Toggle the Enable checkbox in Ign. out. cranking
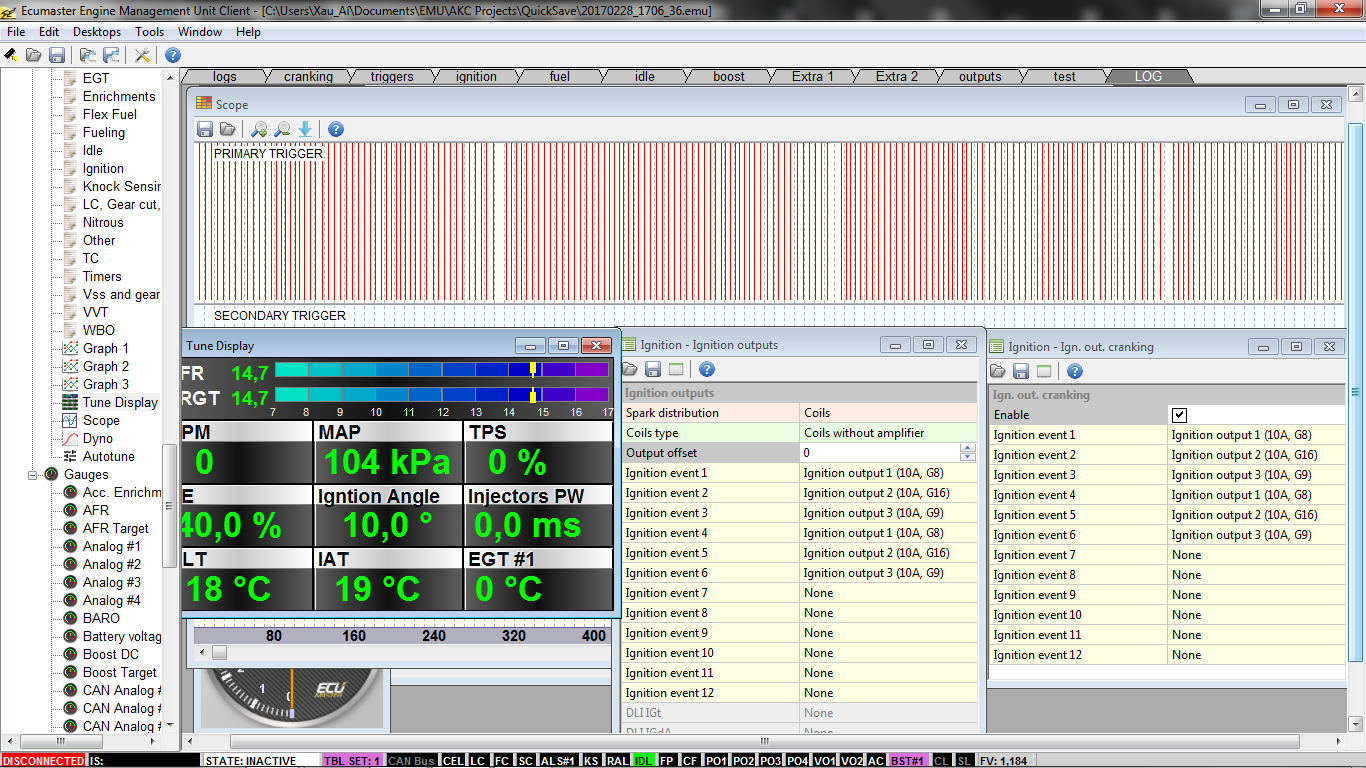 point(1180,415)
